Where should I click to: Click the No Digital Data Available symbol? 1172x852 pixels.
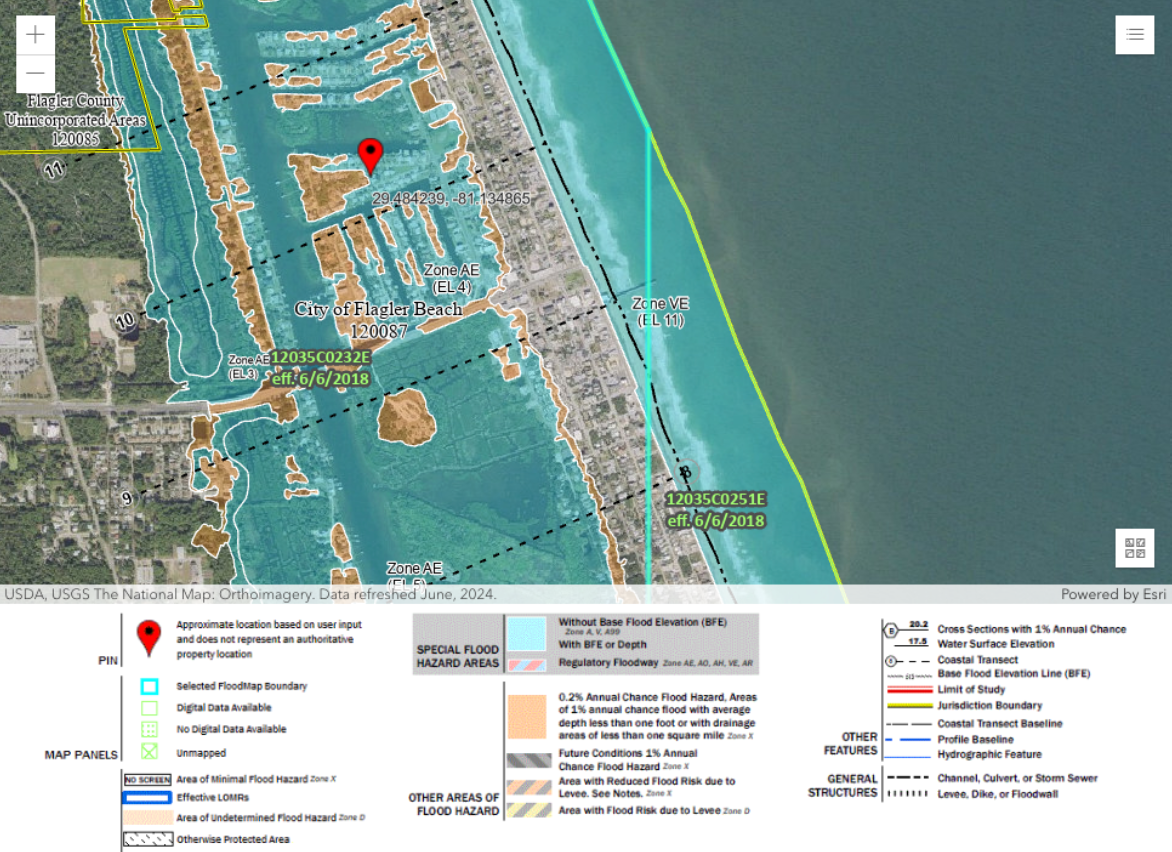(x=149, y=729)
